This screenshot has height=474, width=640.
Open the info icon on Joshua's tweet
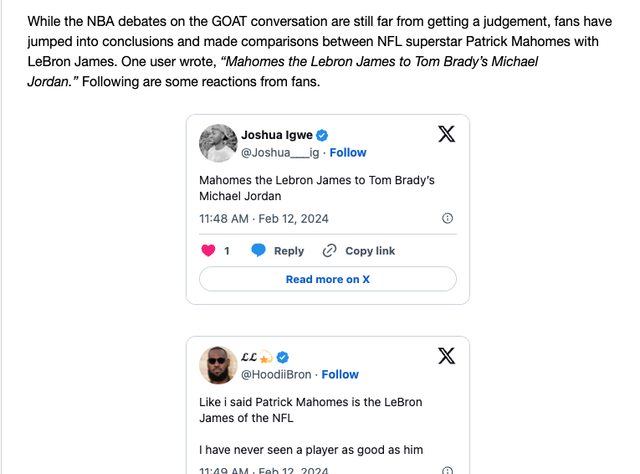(x=447, y=218)
